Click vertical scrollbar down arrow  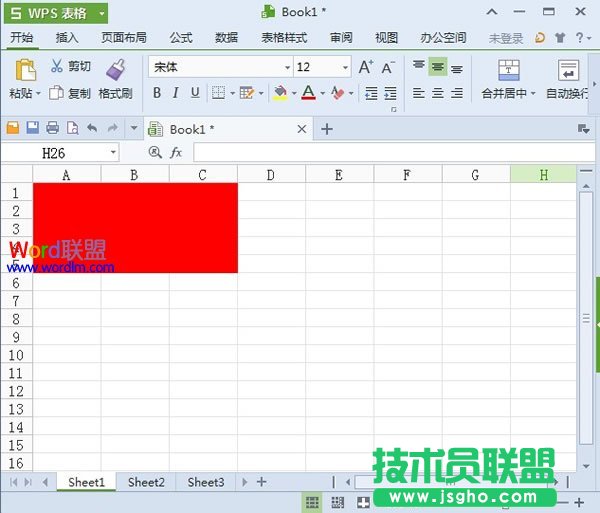[586, 466]
